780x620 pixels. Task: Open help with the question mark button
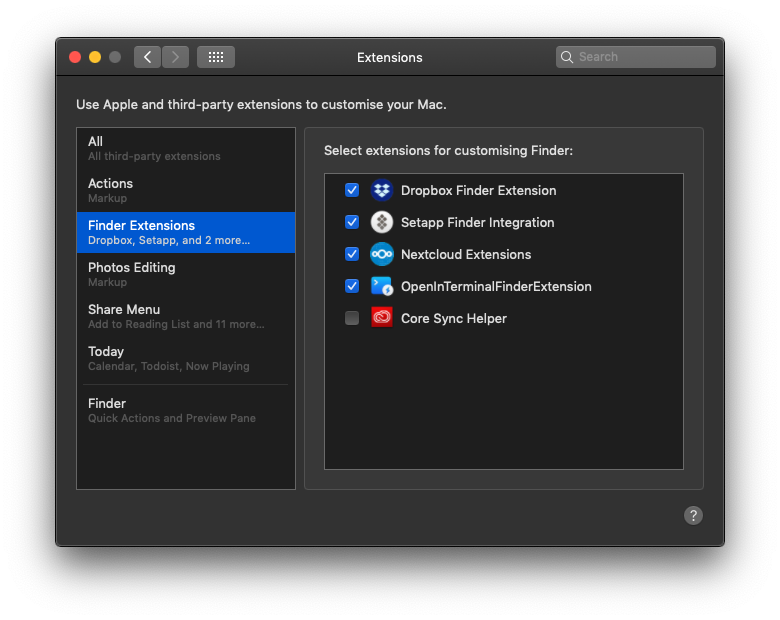tap(693, 516)
